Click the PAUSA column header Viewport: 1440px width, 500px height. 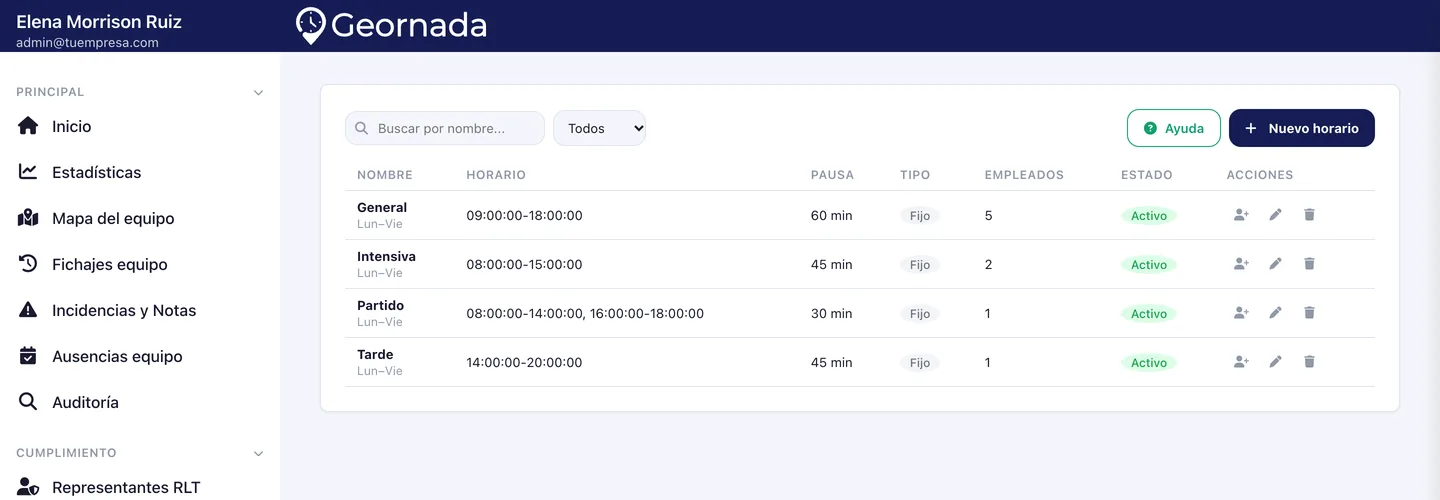pyautogui.click(x=833, y=175)
